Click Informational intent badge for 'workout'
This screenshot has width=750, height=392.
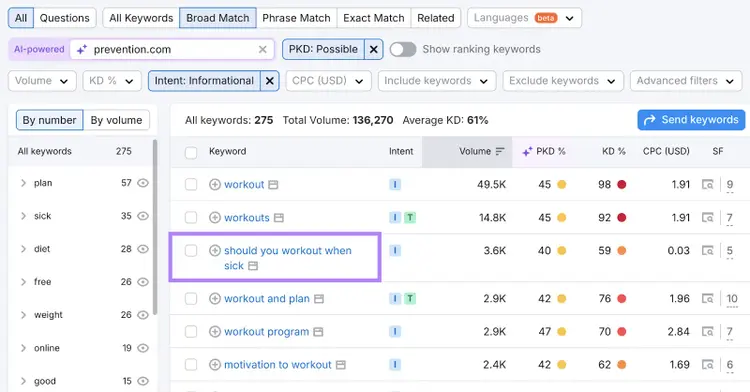395,185
